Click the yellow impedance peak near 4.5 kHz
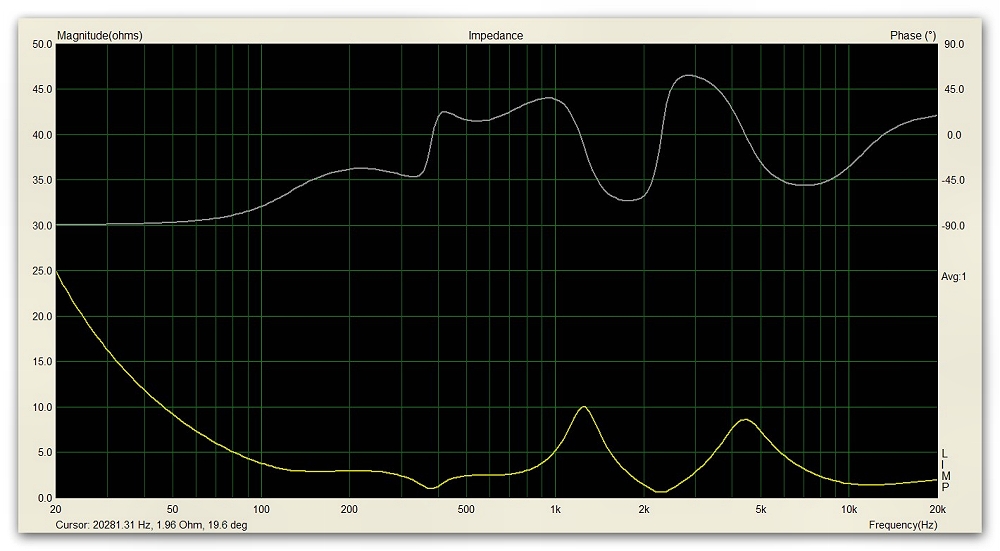The image size is (1000, 551). tap(744, 420)
